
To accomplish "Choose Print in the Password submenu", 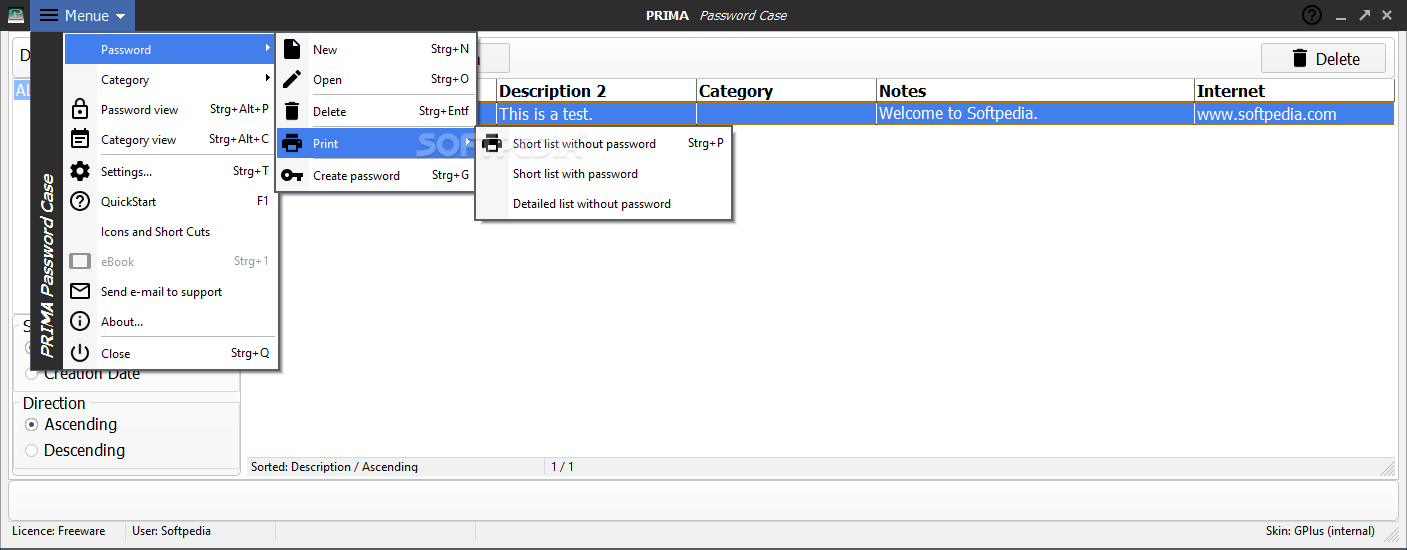I will coord(376,143).
